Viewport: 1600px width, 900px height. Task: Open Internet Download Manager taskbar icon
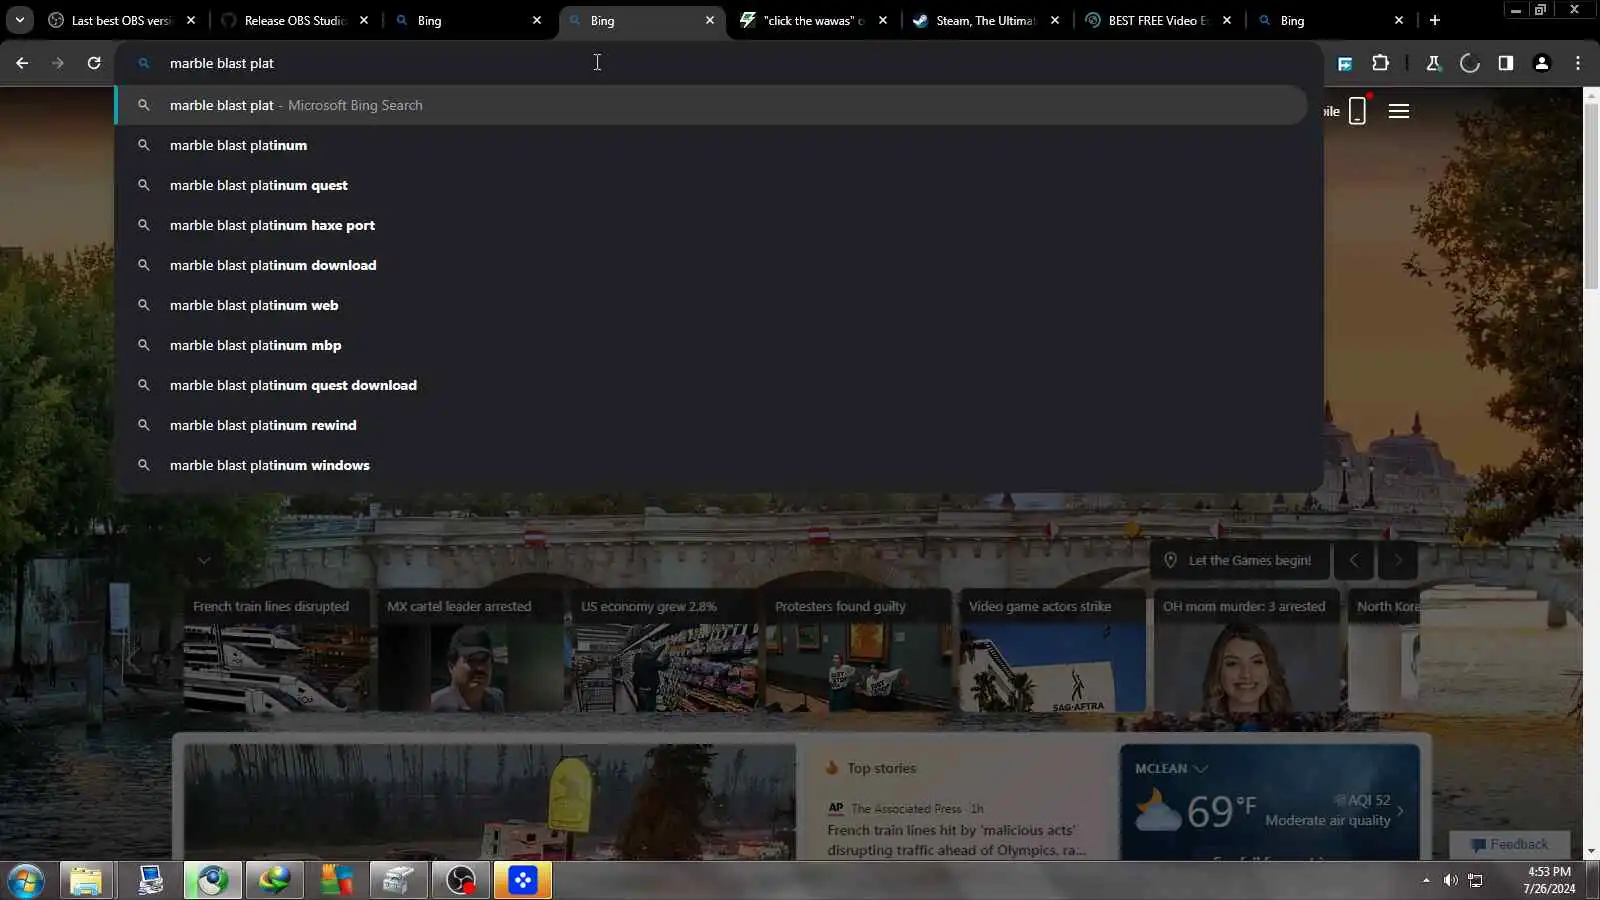point(274,881)
